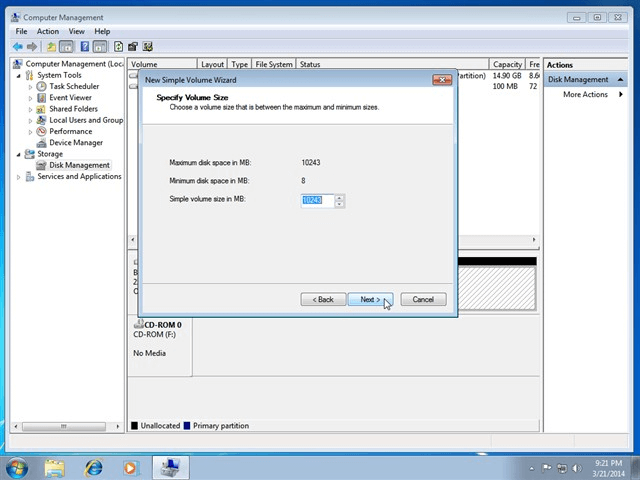Click the Next button in the wizard
Viewport: 640px width, 480px height.
[x=370, y=299]
